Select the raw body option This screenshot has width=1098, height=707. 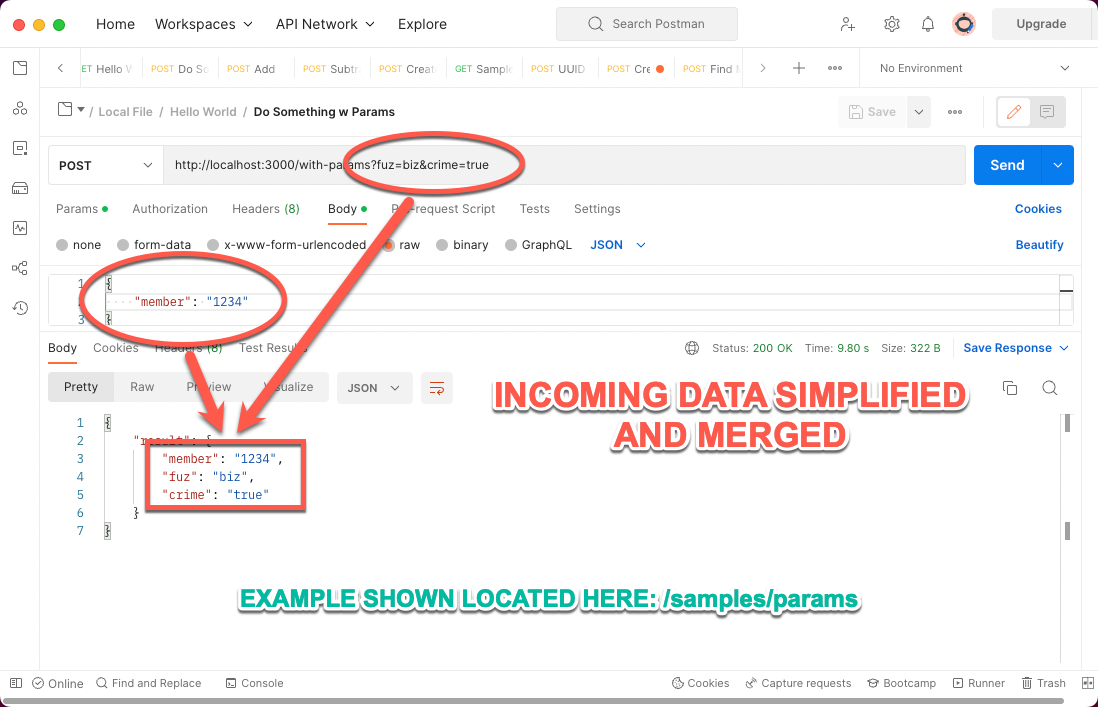pos(401,245)
